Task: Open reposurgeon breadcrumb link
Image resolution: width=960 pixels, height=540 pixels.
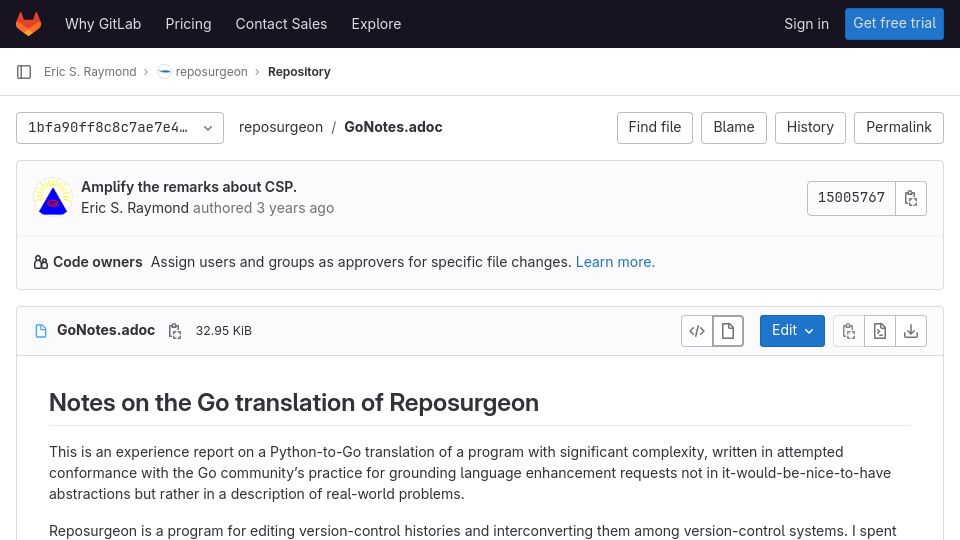Action: click(212, 72)
